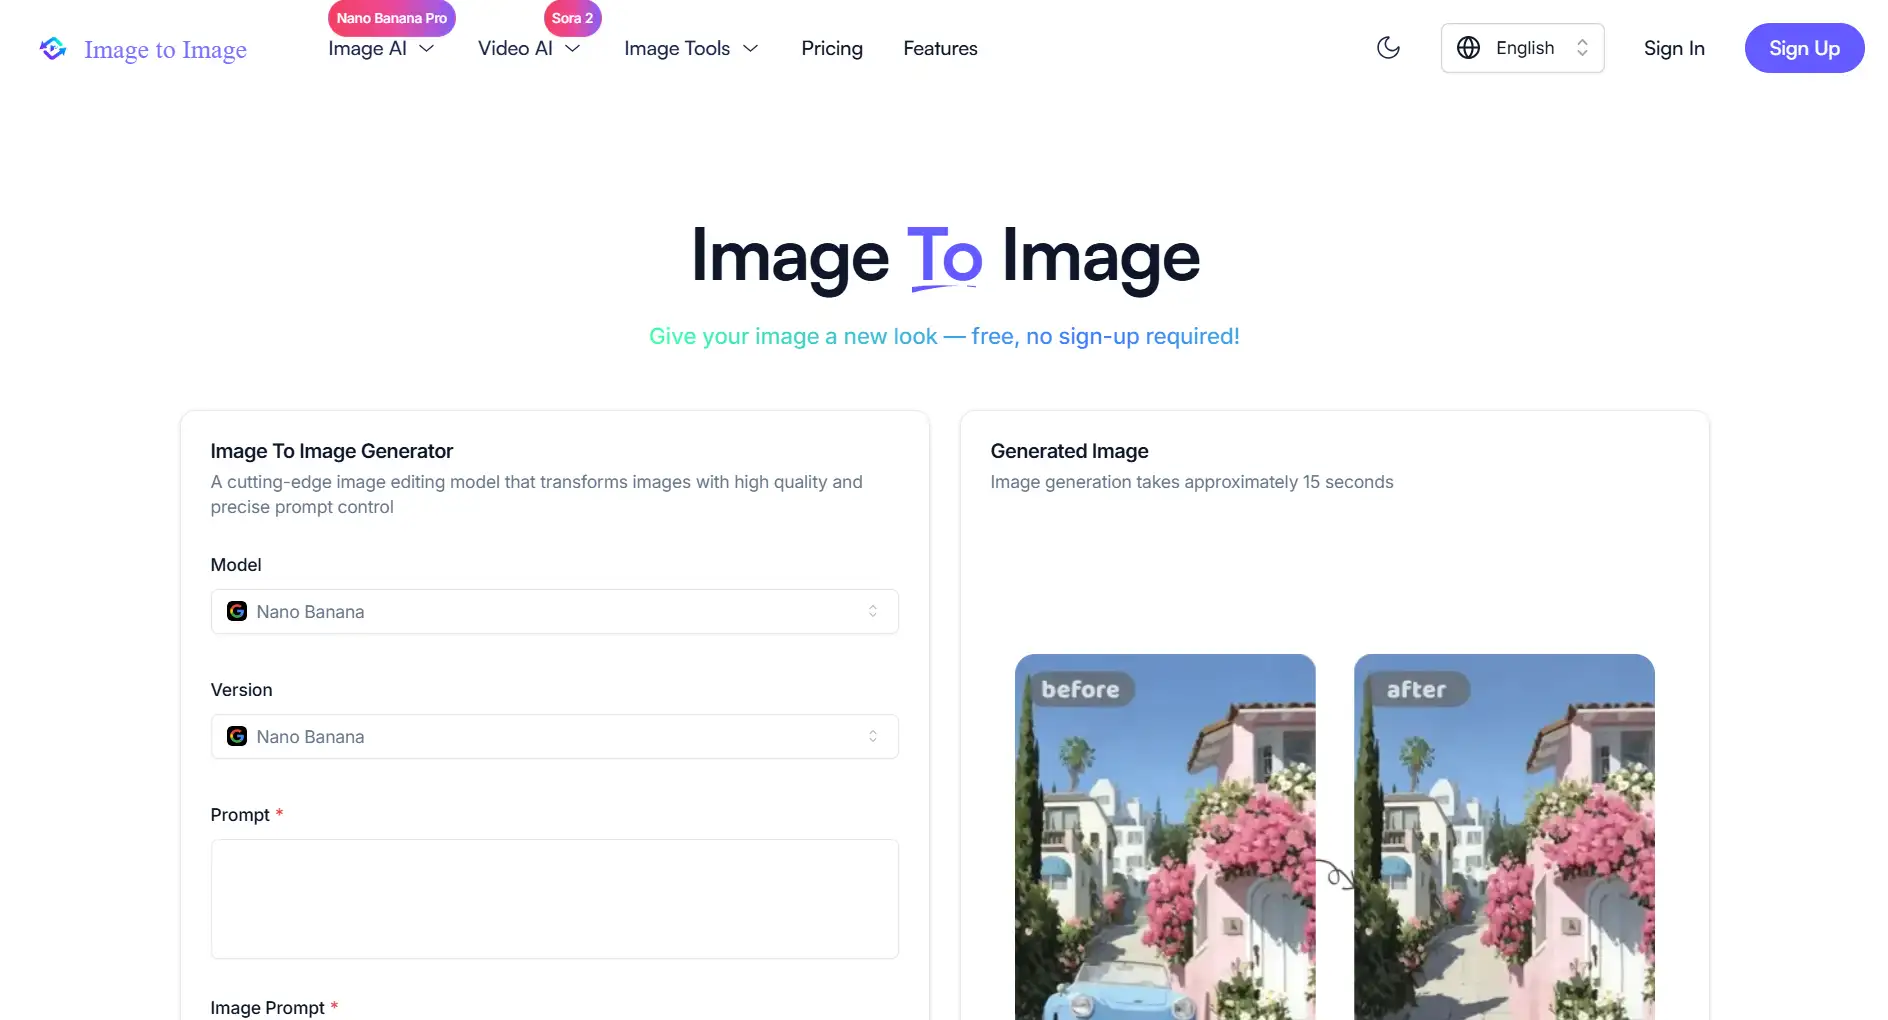The height and width of the screenshot is (1020, 1888).
Task: Click the Nano Banana Pro badge
Action: [x=391, y=18]
